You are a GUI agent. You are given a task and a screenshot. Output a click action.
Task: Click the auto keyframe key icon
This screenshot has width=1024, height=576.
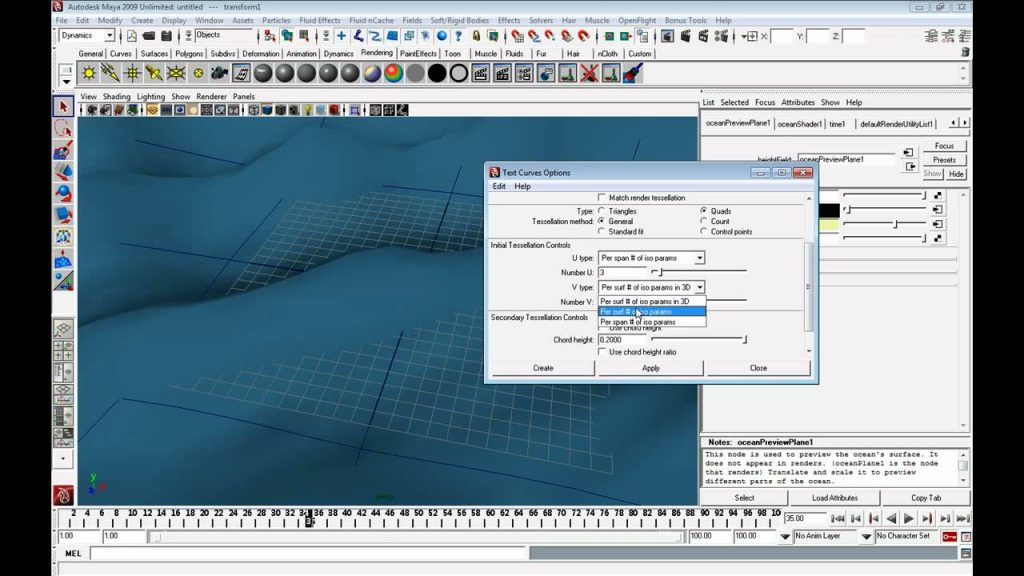[949, 536]
